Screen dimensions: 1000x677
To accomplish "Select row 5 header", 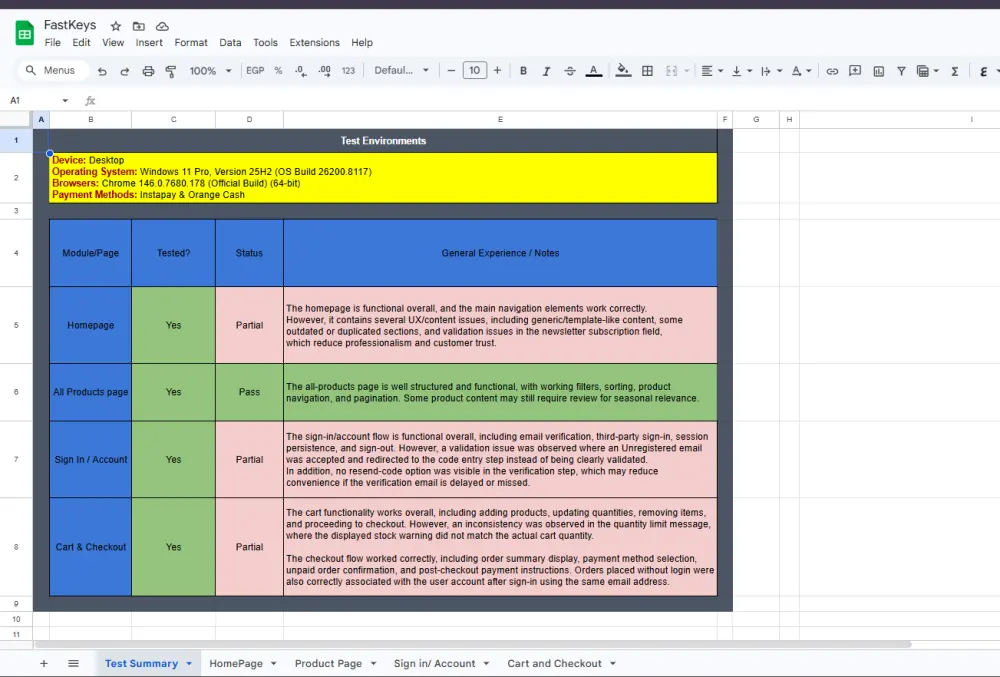I will pos(16,325).
